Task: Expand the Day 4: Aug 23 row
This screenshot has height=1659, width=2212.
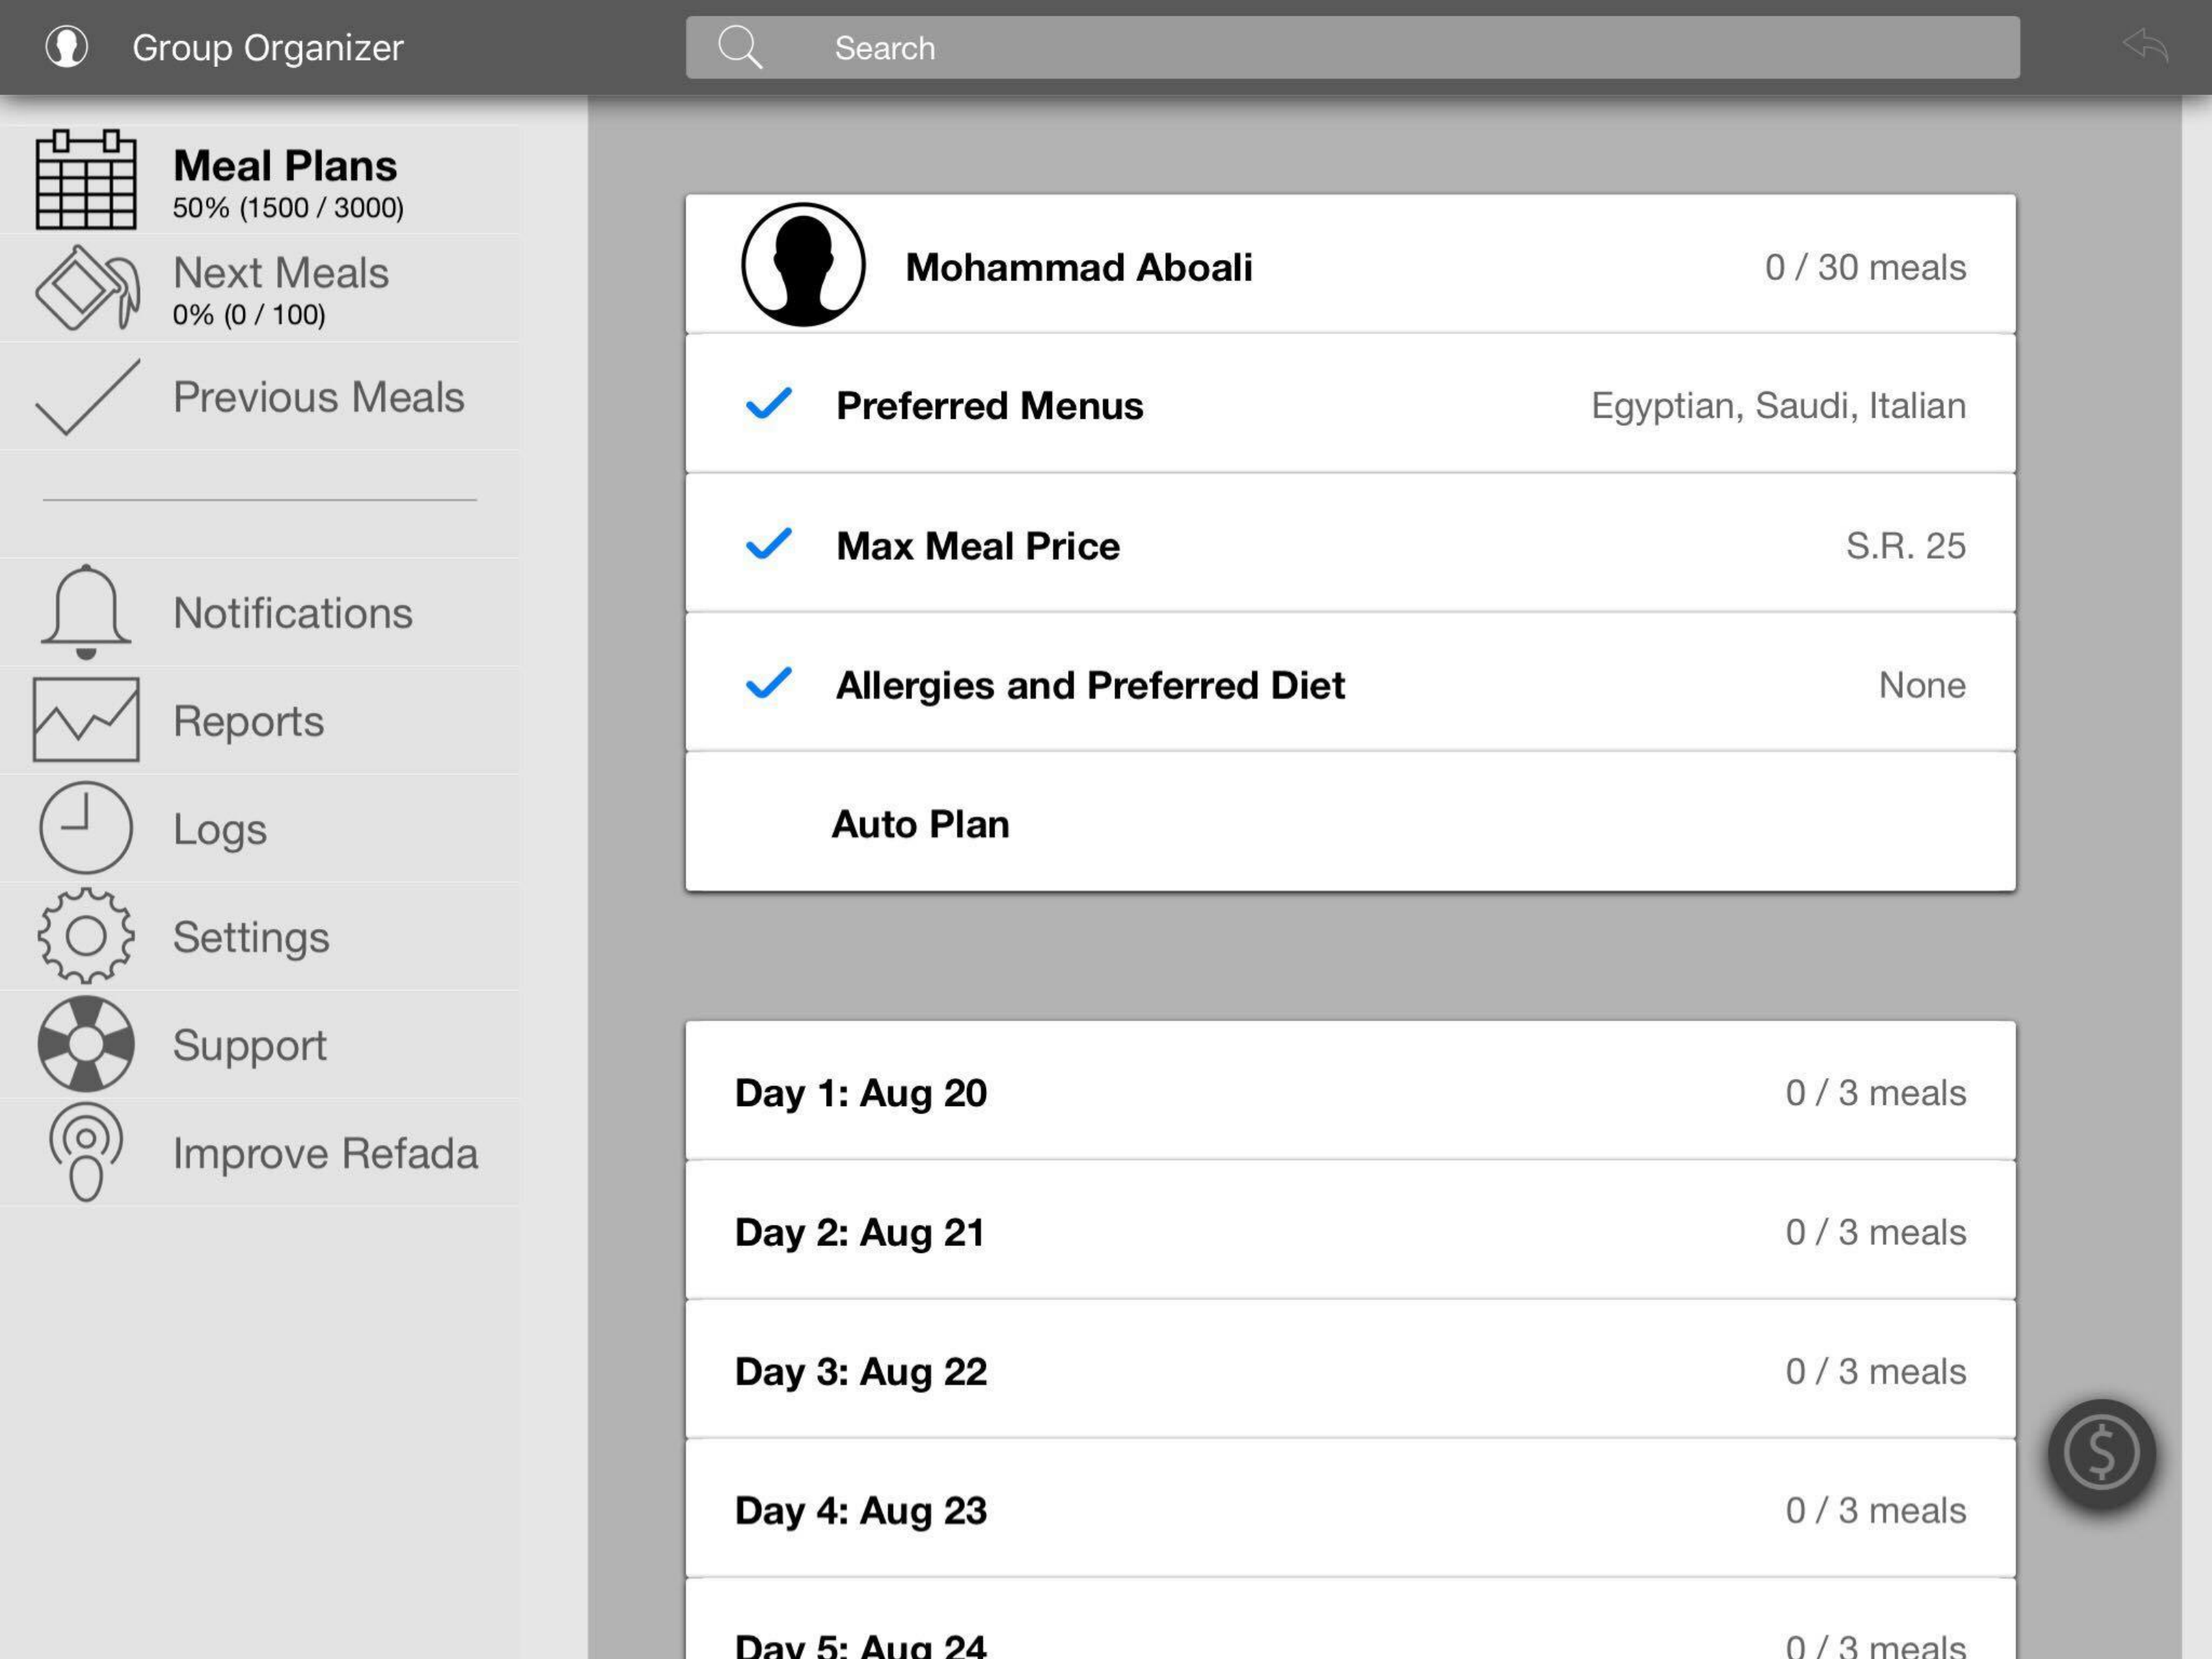Action: (x=1350, y=1510)
